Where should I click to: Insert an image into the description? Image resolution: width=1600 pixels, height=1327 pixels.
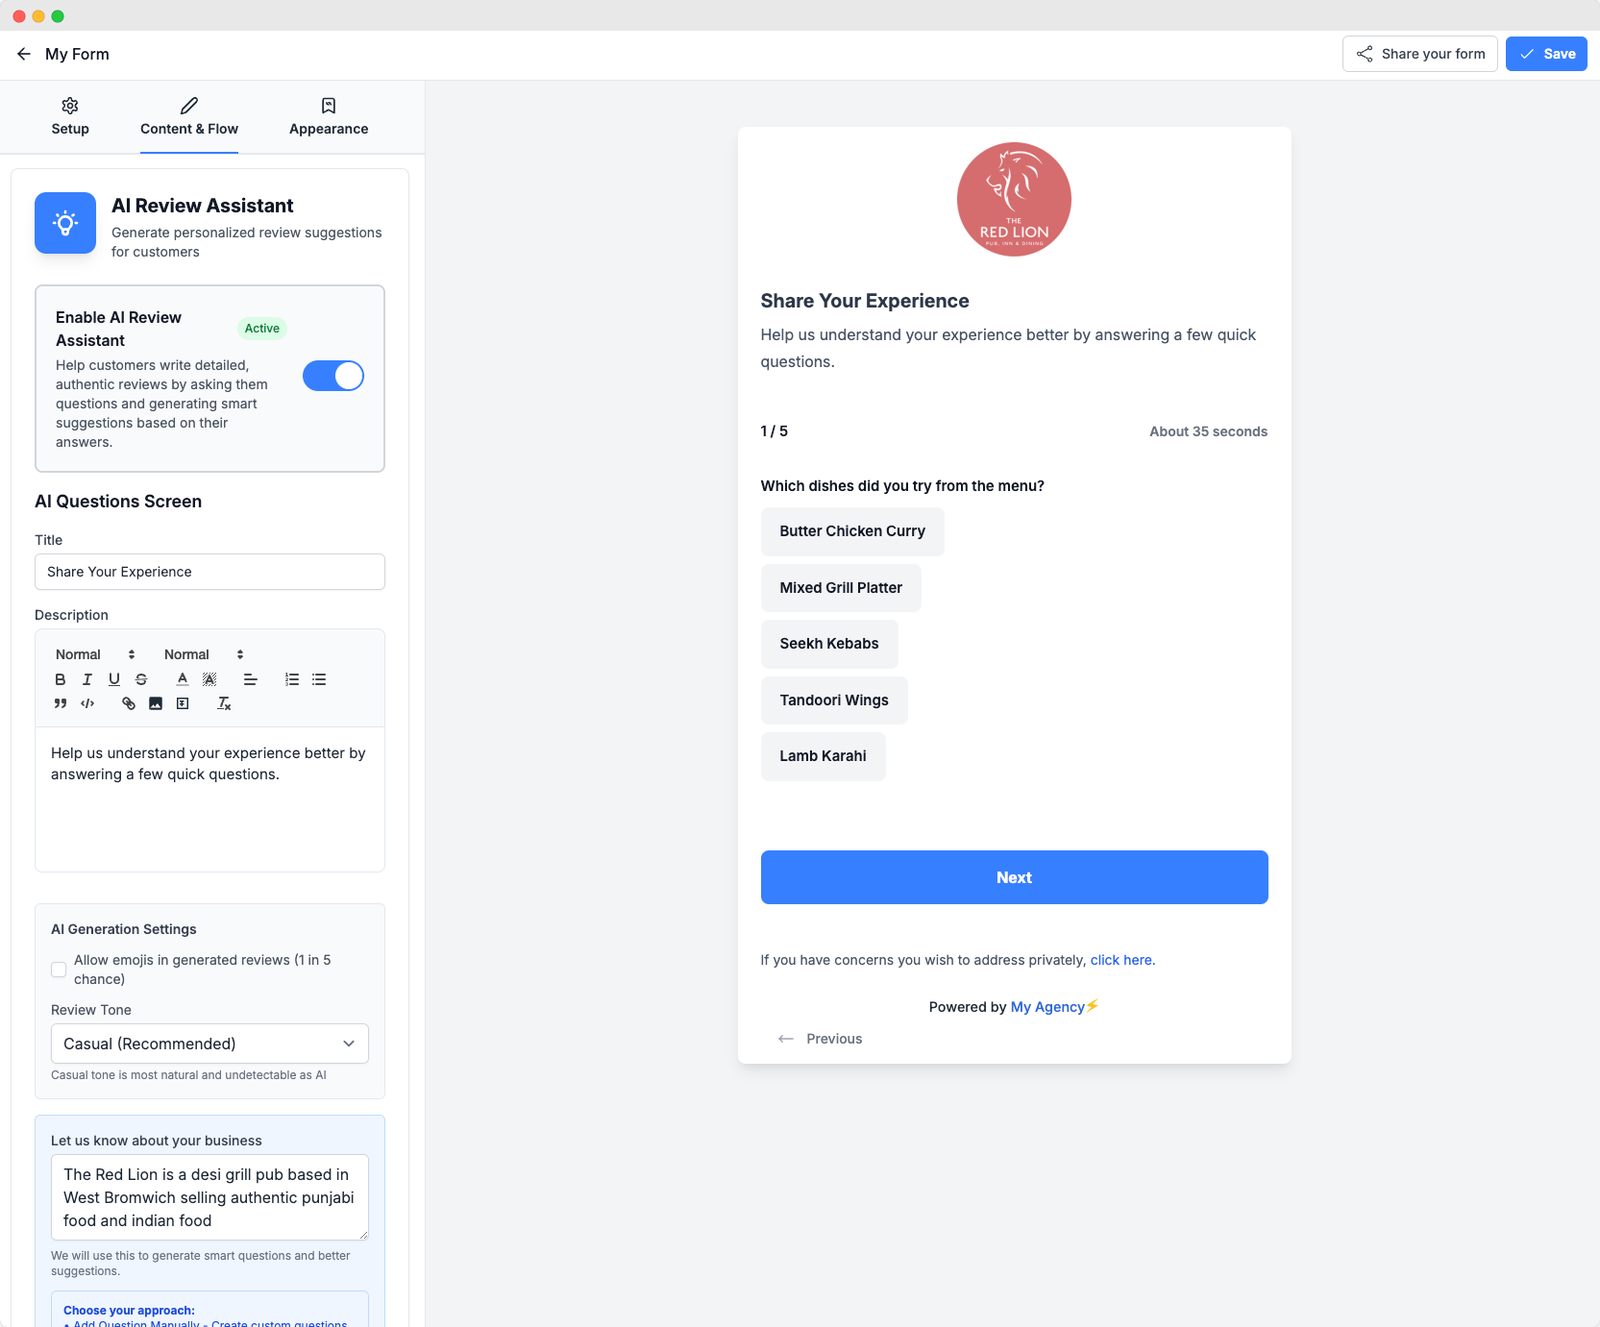[x=155, y=703]
